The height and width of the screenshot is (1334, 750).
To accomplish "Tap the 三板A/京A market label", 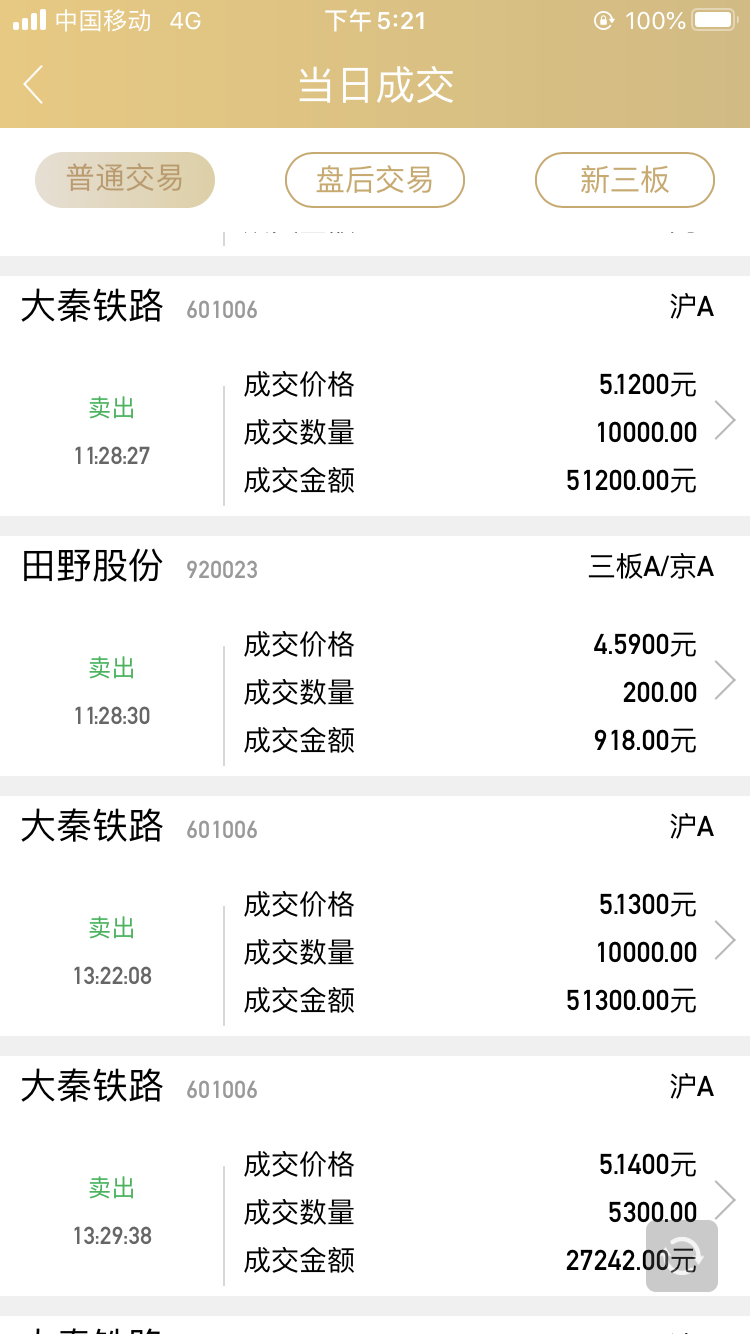I will pyautogui.click(x=651, y=568).
